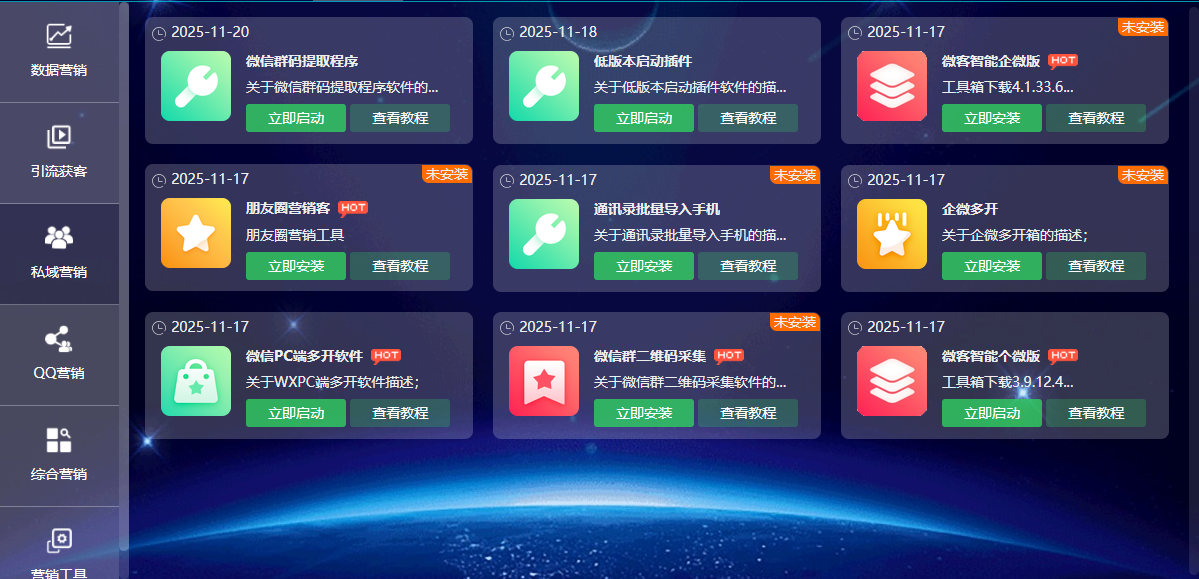Click the 微客智能企微版 red layers icon

pos(891,87)
